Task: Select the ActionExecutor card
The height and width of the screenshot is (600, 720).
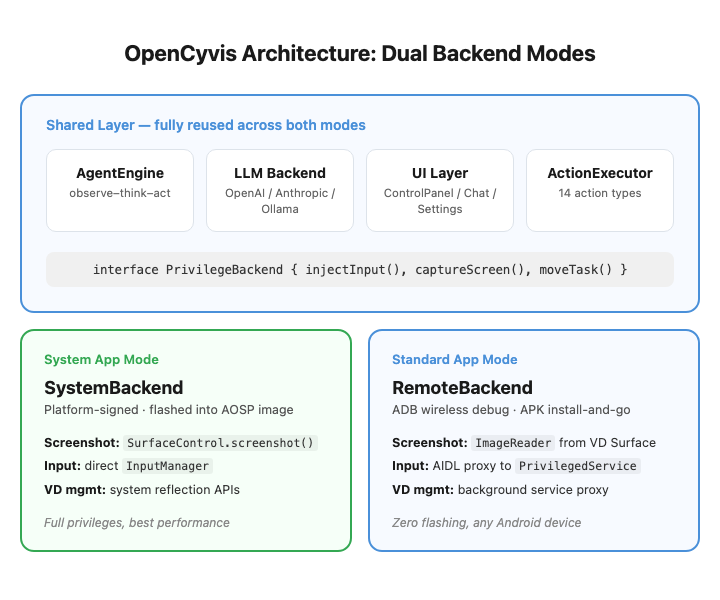Action: pos(600,191)
